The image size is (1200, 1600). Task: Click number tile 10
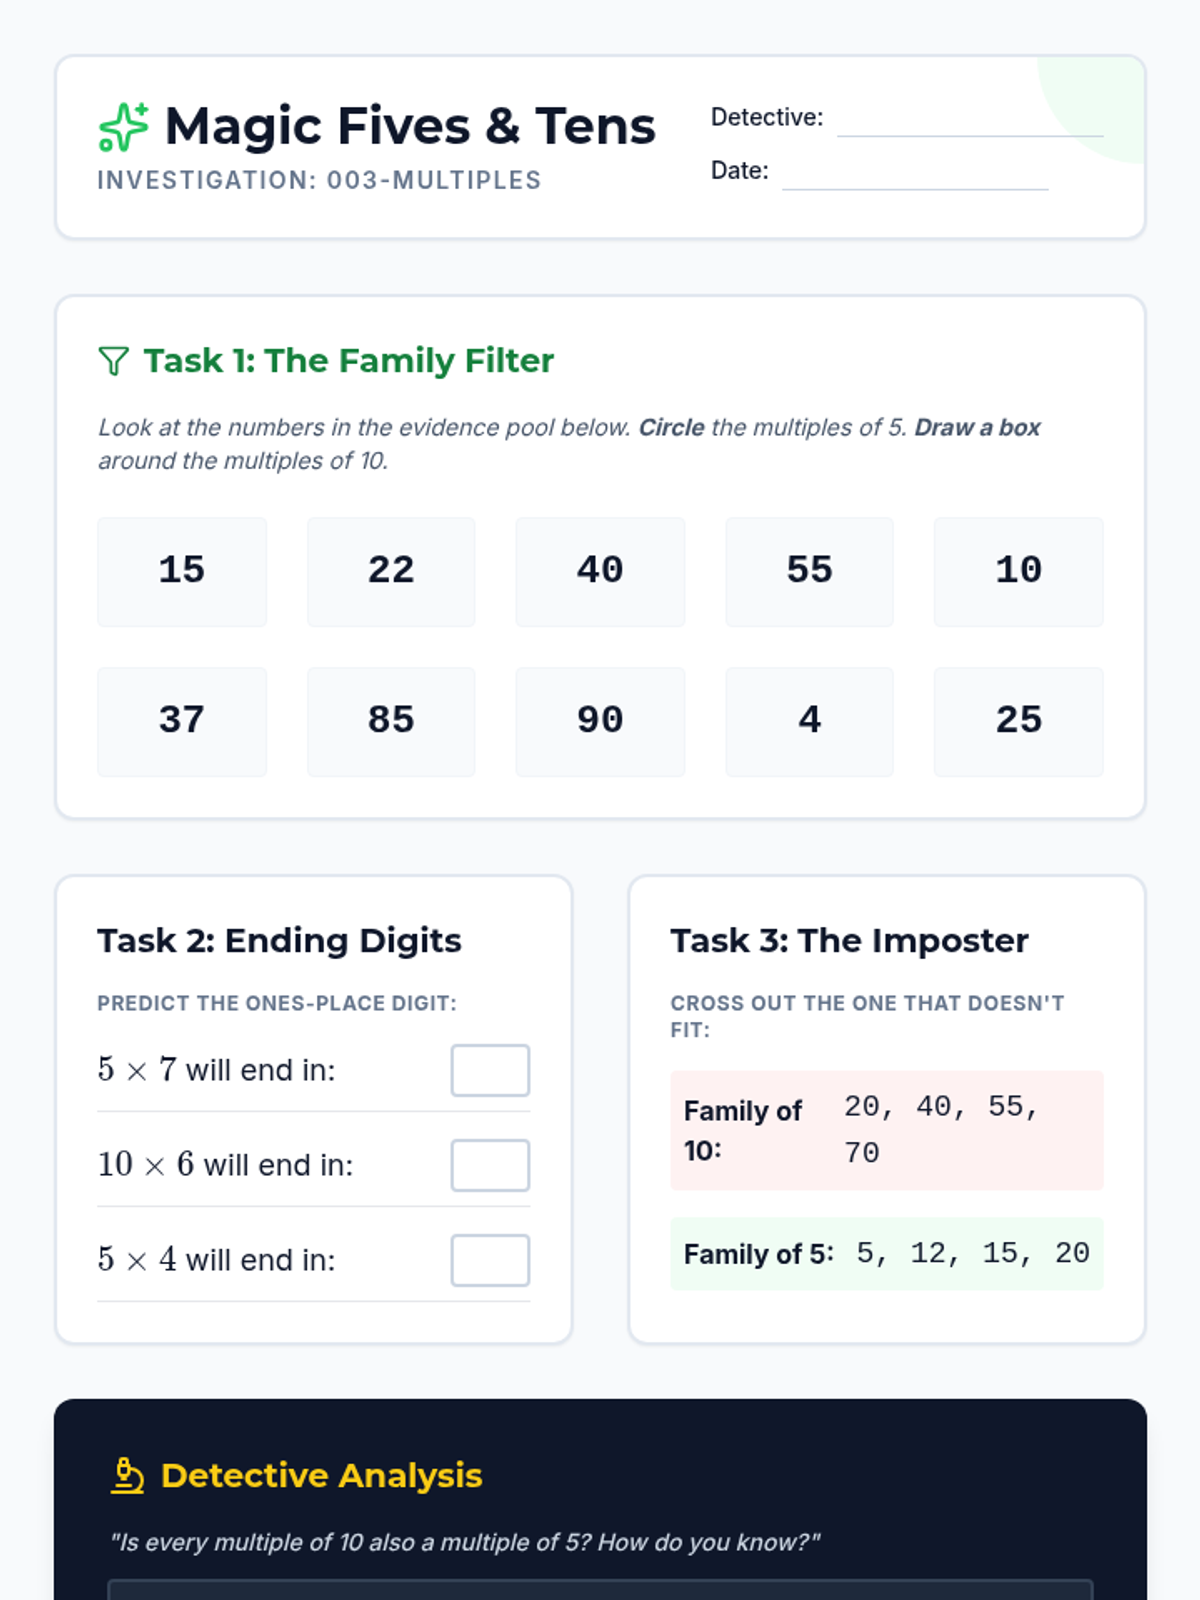[x=1018, y=571]
